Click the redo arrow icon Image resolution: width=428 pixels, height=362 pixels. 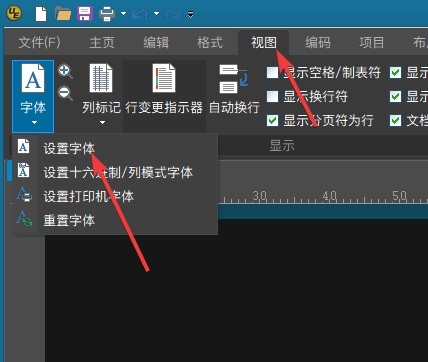173,14
